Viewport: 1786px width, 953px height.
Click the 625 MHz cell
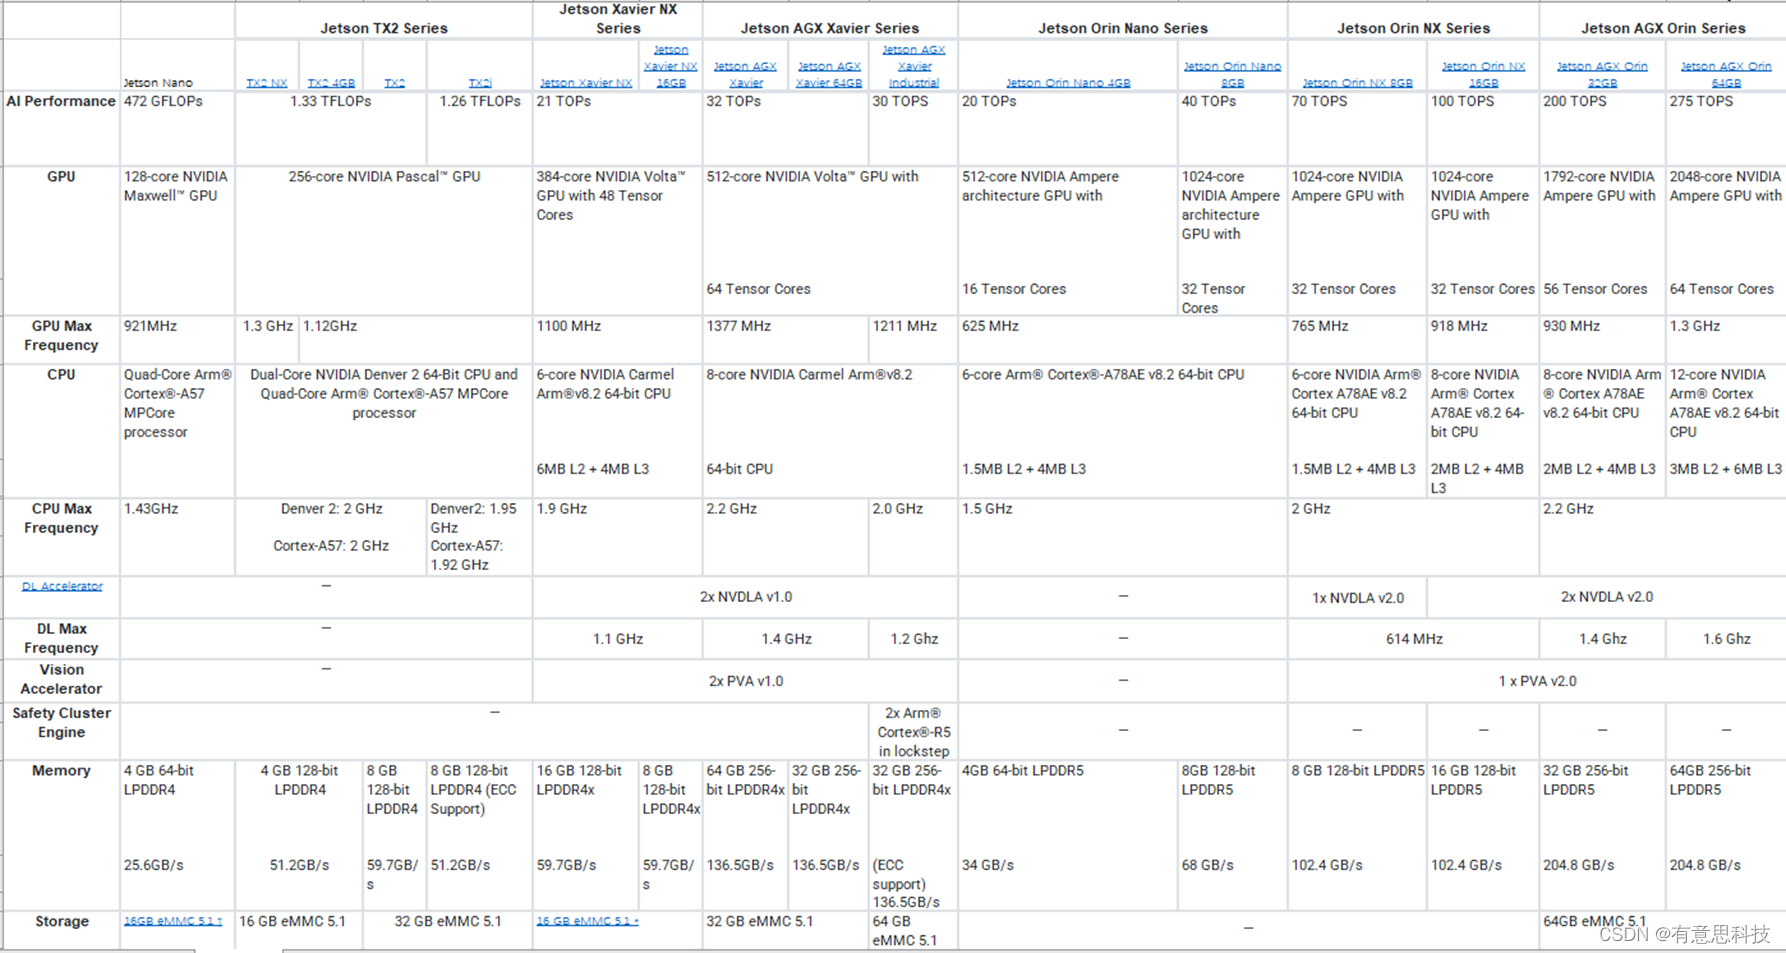point(990,326)
